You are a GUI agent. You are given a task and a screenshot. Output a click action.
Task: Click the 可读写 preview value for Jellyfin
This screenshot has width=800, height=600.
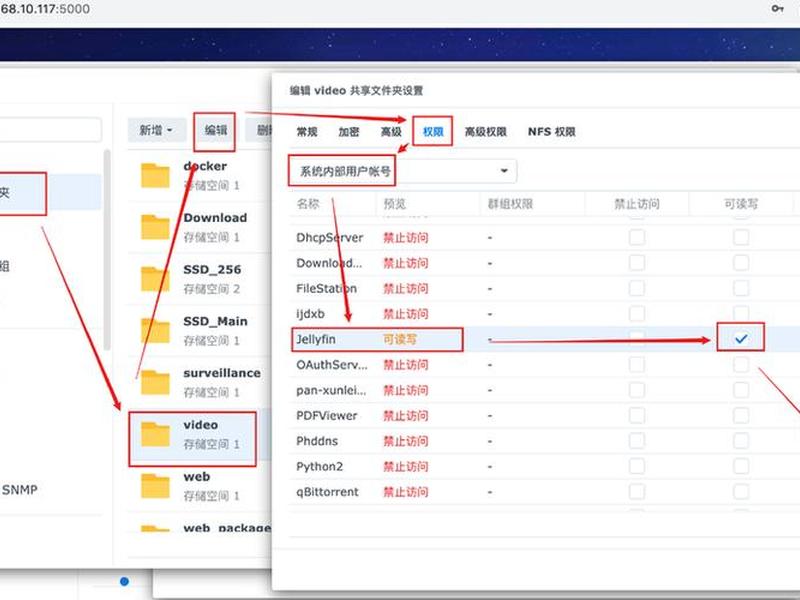400,339
